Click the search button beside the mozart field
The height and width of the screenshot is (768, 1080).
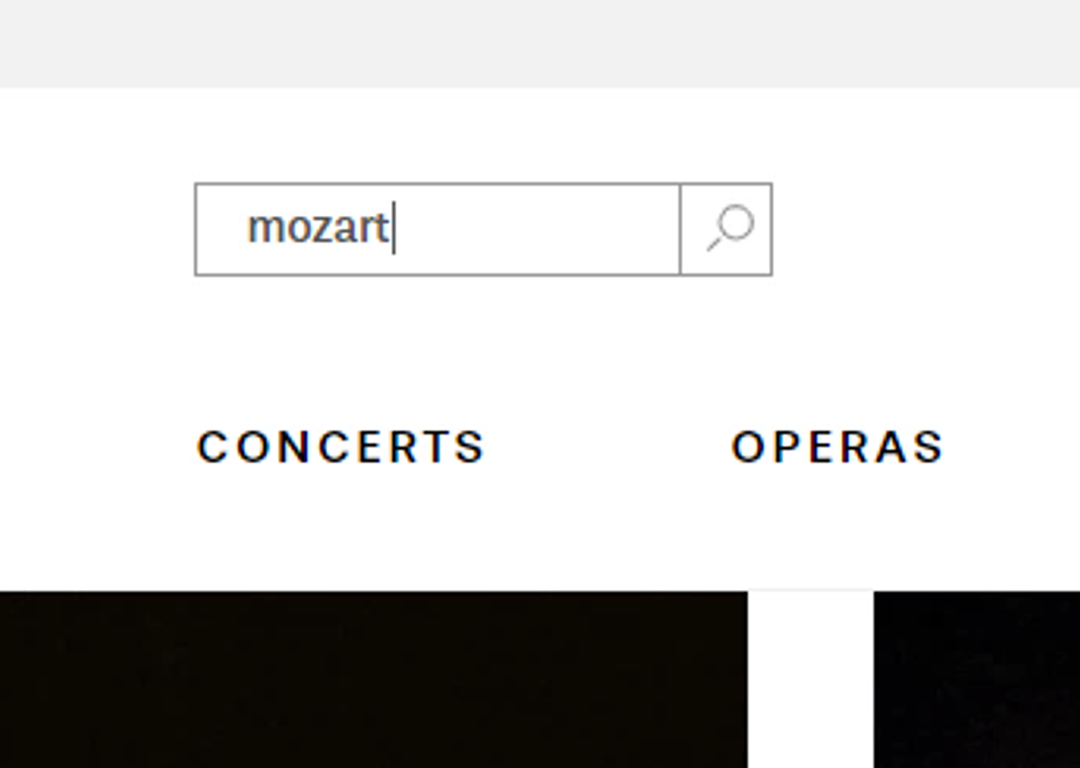(x=726, y=229)
